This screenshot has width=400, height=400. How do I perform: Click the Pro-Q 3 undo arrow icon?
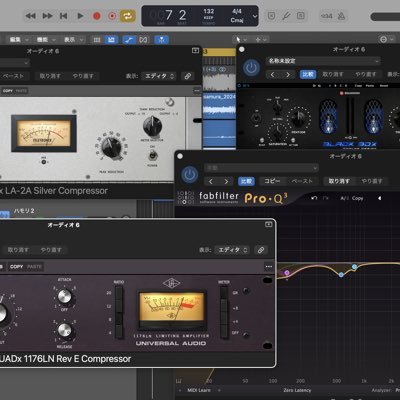click(x=314, y=198)
